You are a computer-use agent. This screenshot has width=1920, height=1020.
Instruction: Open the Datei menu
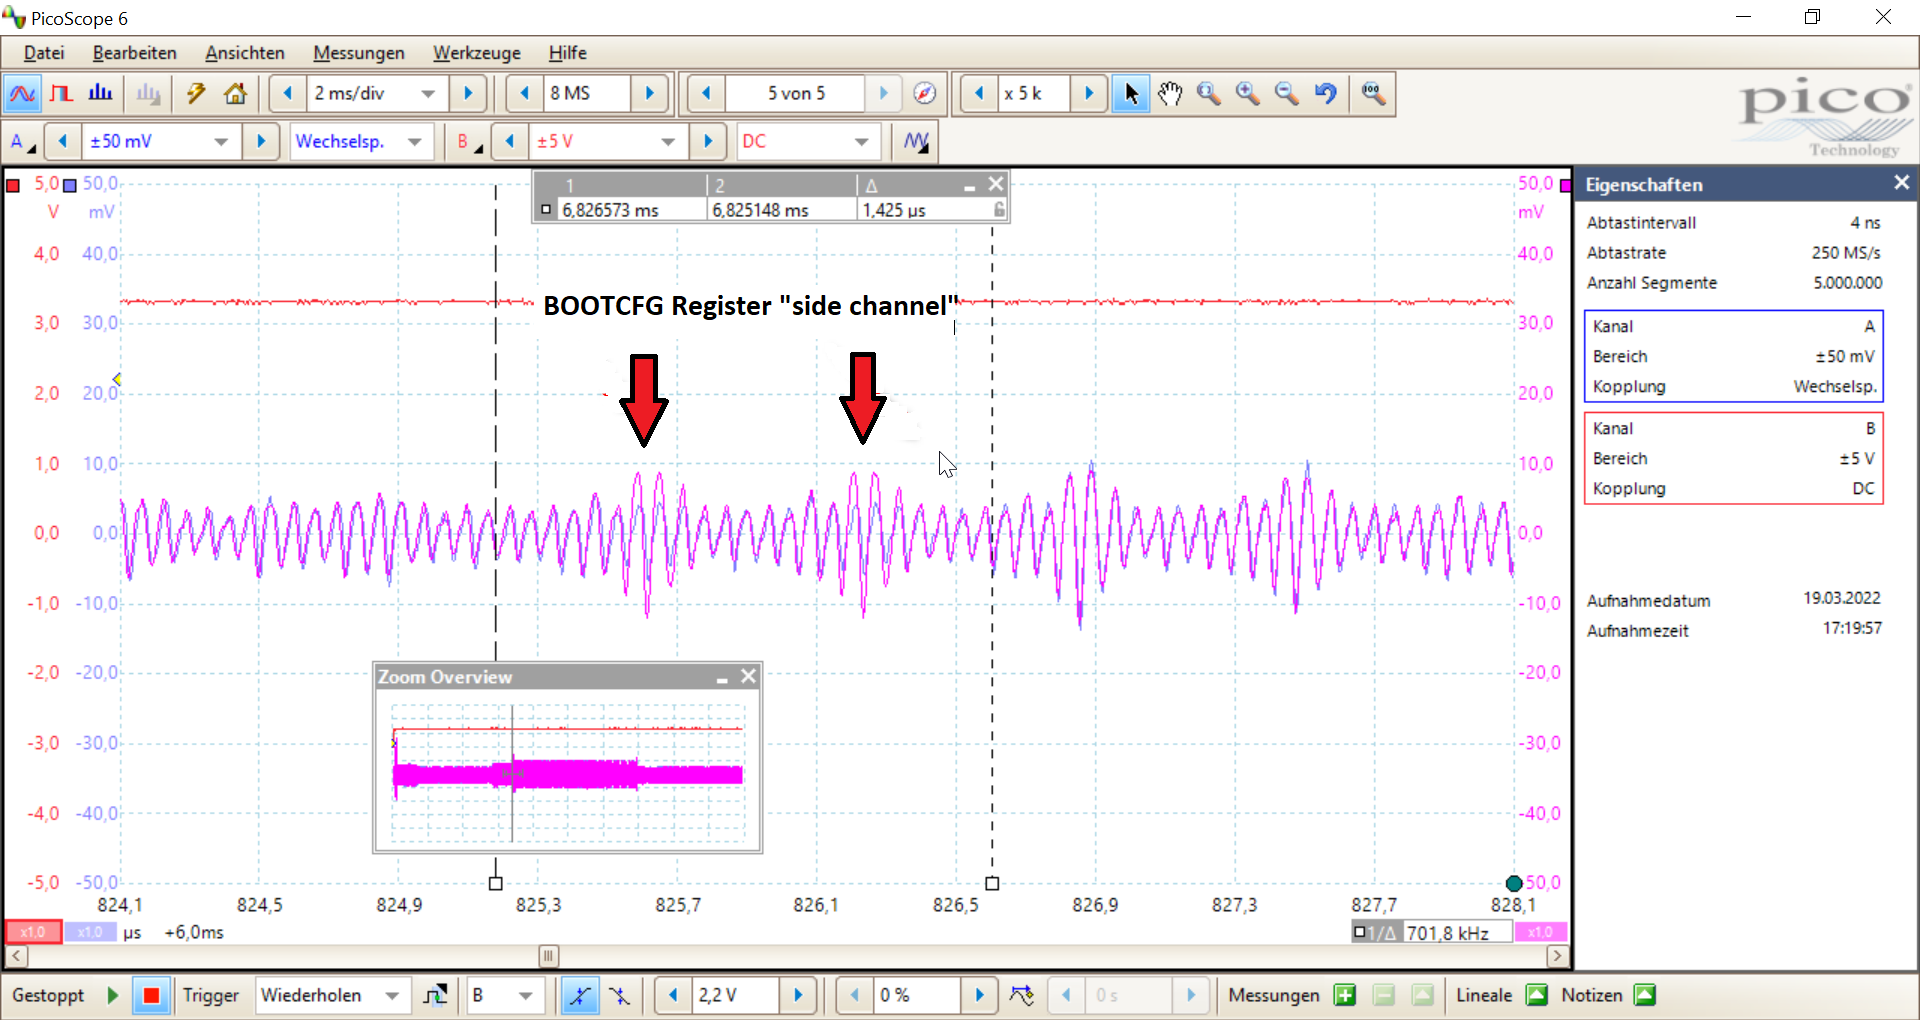click(x=44, y=53)
